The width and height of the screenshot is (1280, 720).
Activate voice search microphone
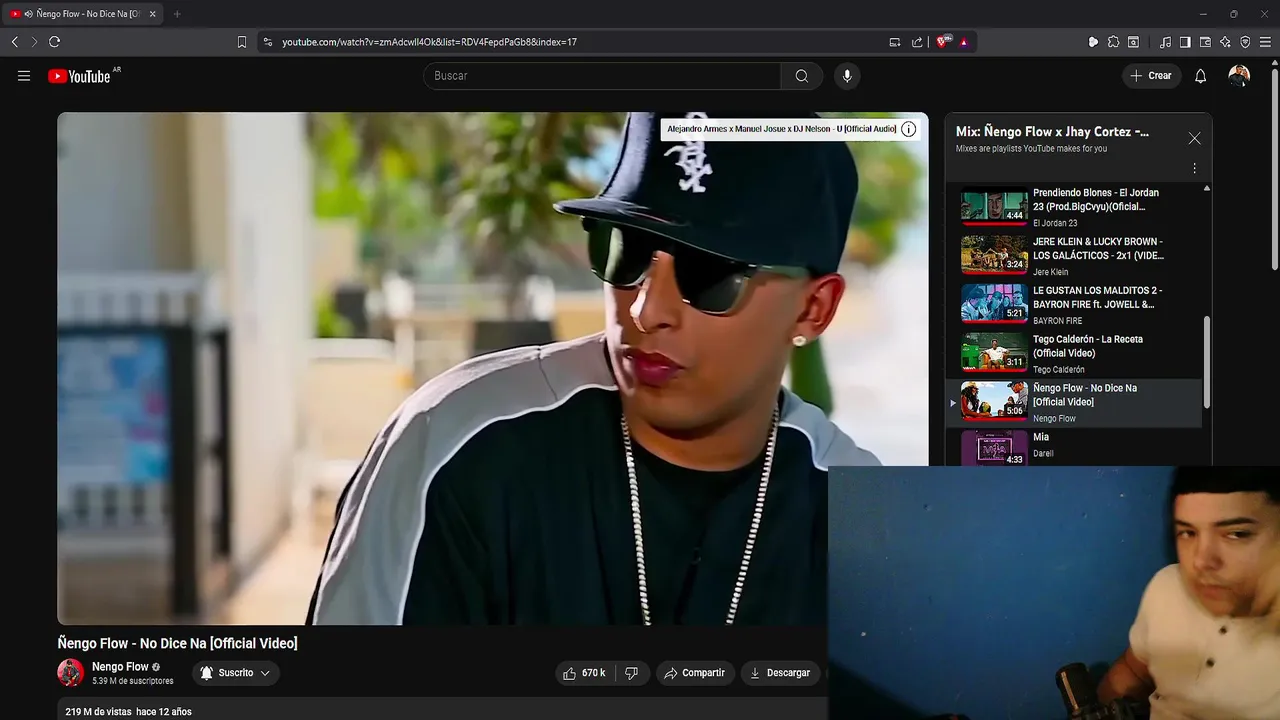pyautogui.click(x=847, y=76)
